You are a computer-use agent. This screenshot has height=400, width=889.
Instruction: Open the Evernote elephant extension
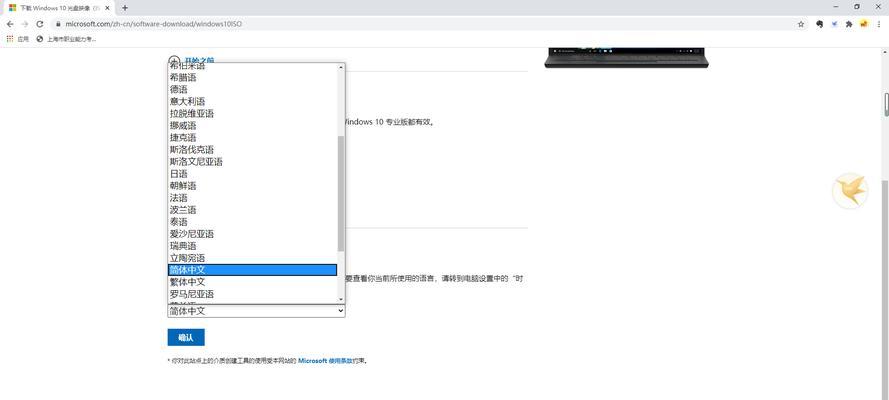pyautogui.click(x=819, y=24)
